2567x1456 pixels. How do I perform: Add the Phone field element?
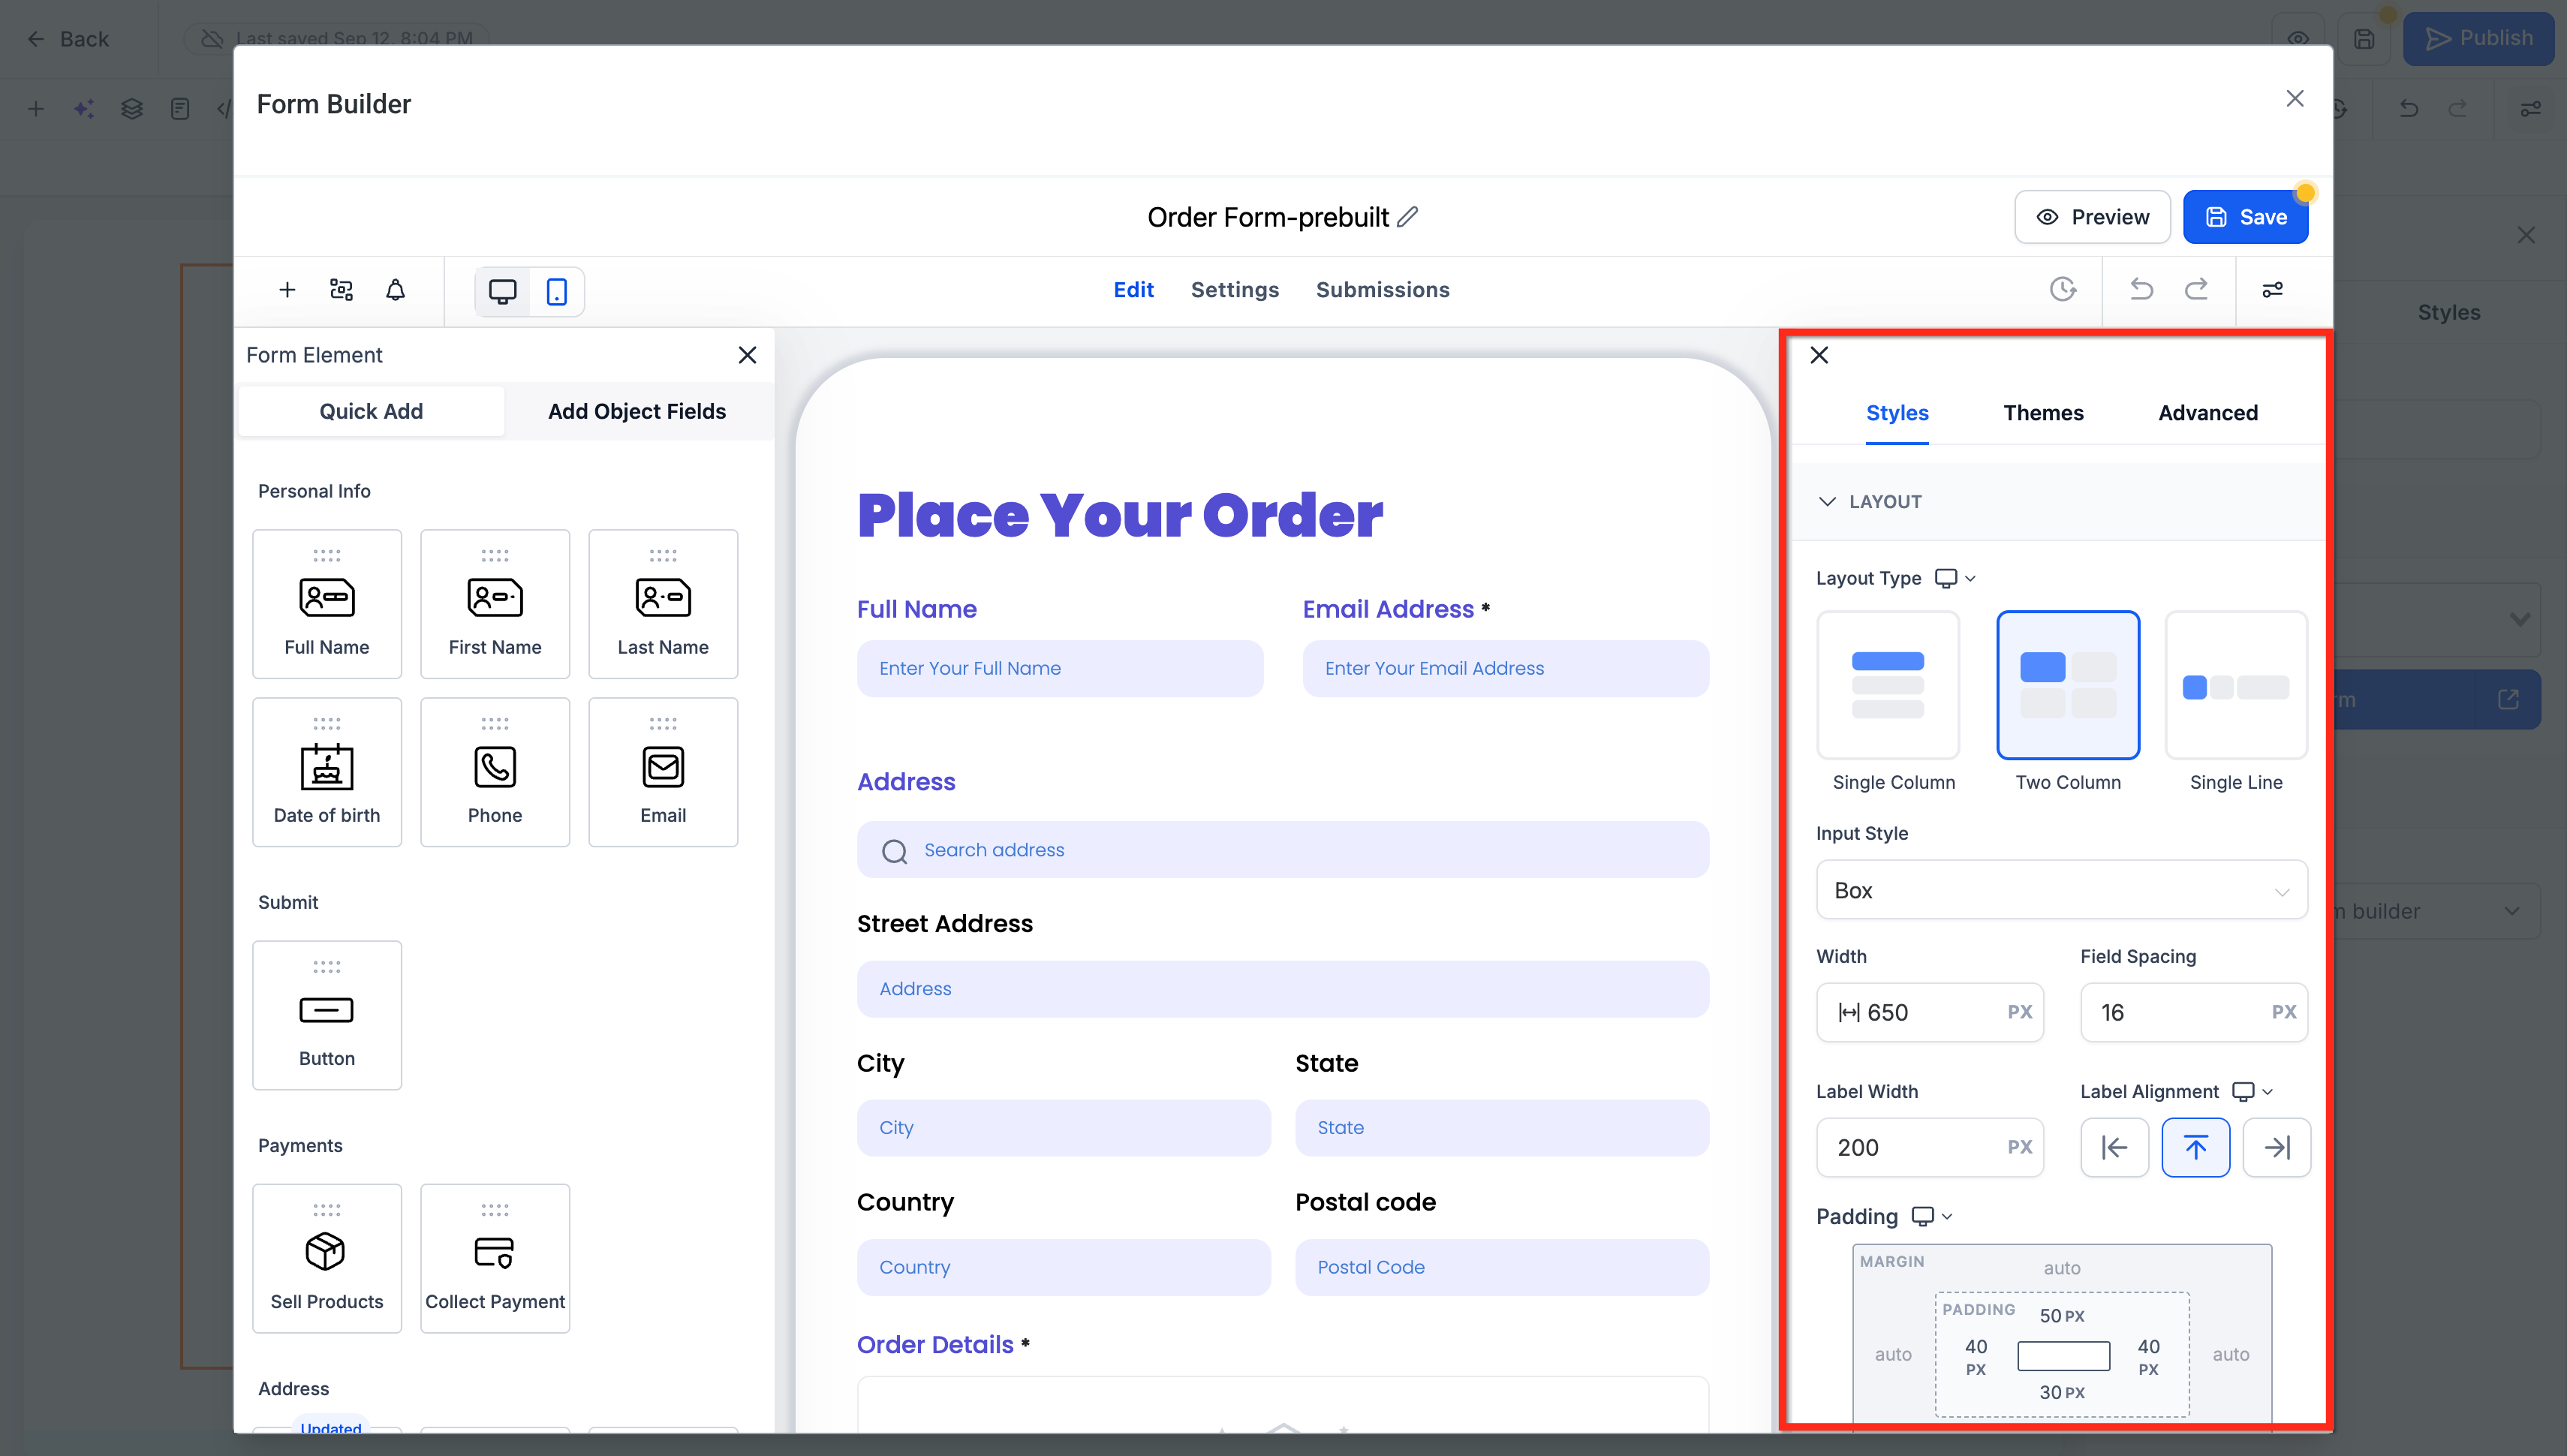[x=495, y=772]
